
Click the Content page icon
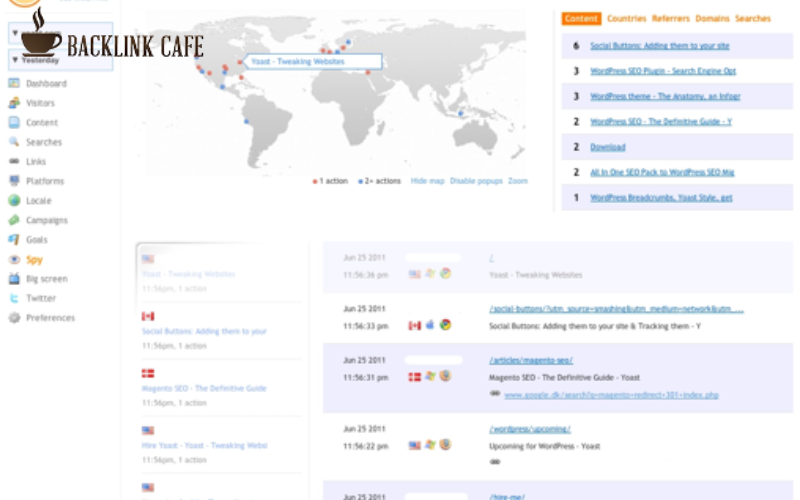[x=14, y=122]
